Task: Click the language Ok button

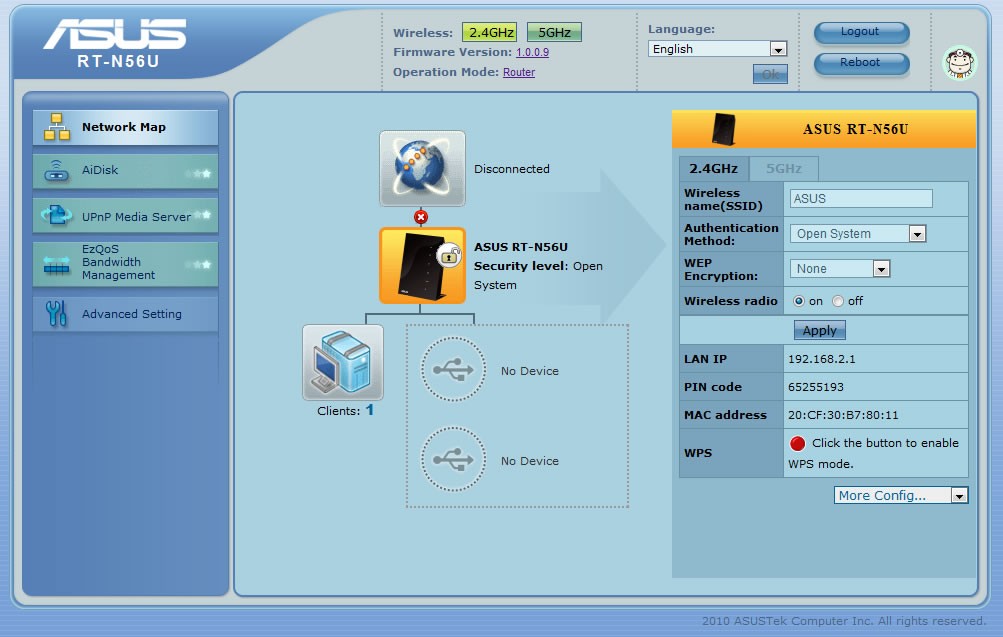Action: [770, 74]
